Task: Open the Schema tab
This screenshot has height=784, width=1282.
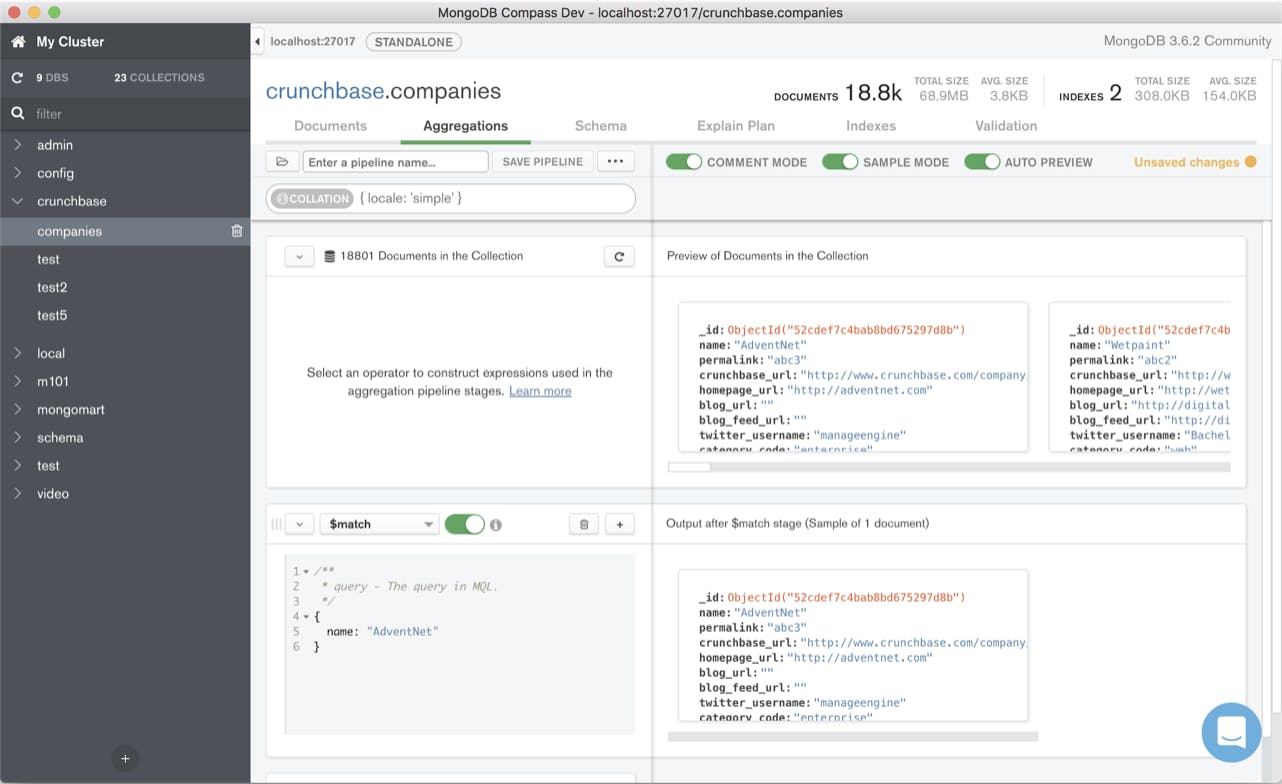Action: click(x=600, y=126)
